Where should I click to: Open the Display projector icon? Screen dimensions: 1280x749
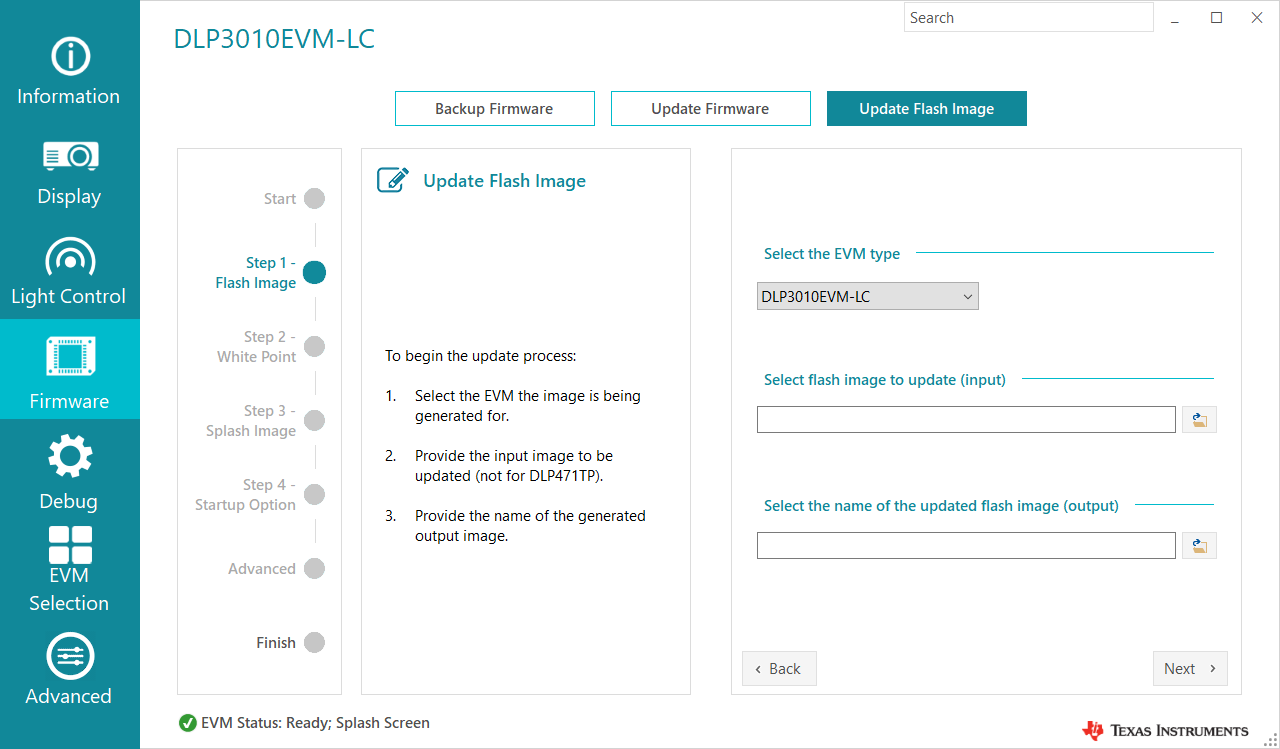pos(70,156)
